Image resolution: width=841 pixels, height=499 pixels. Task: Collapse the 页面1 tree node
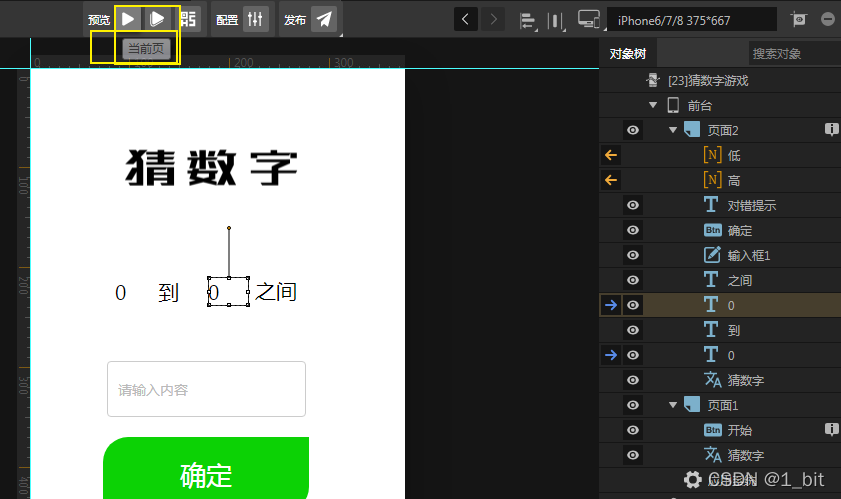point(673,405)
